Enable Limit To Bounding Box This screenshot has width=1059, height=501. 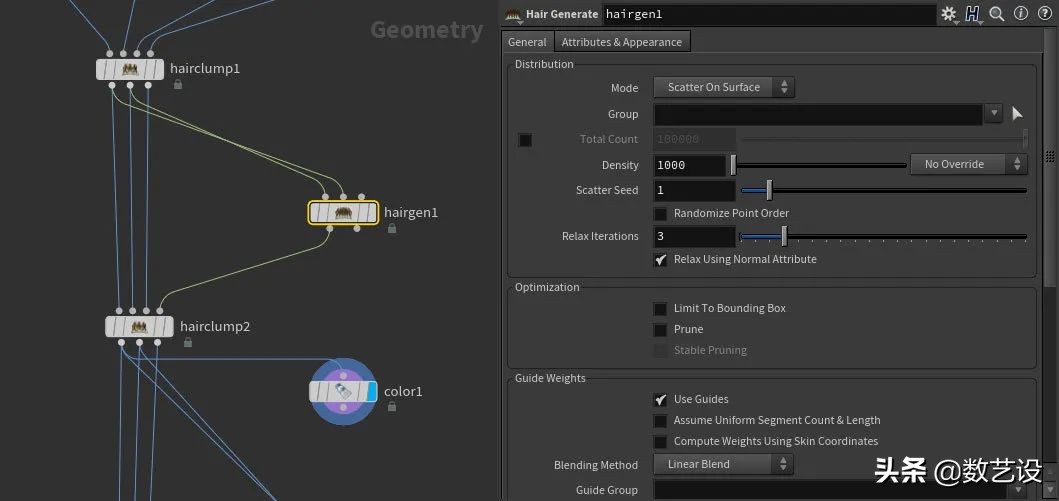tap(660, 308)
